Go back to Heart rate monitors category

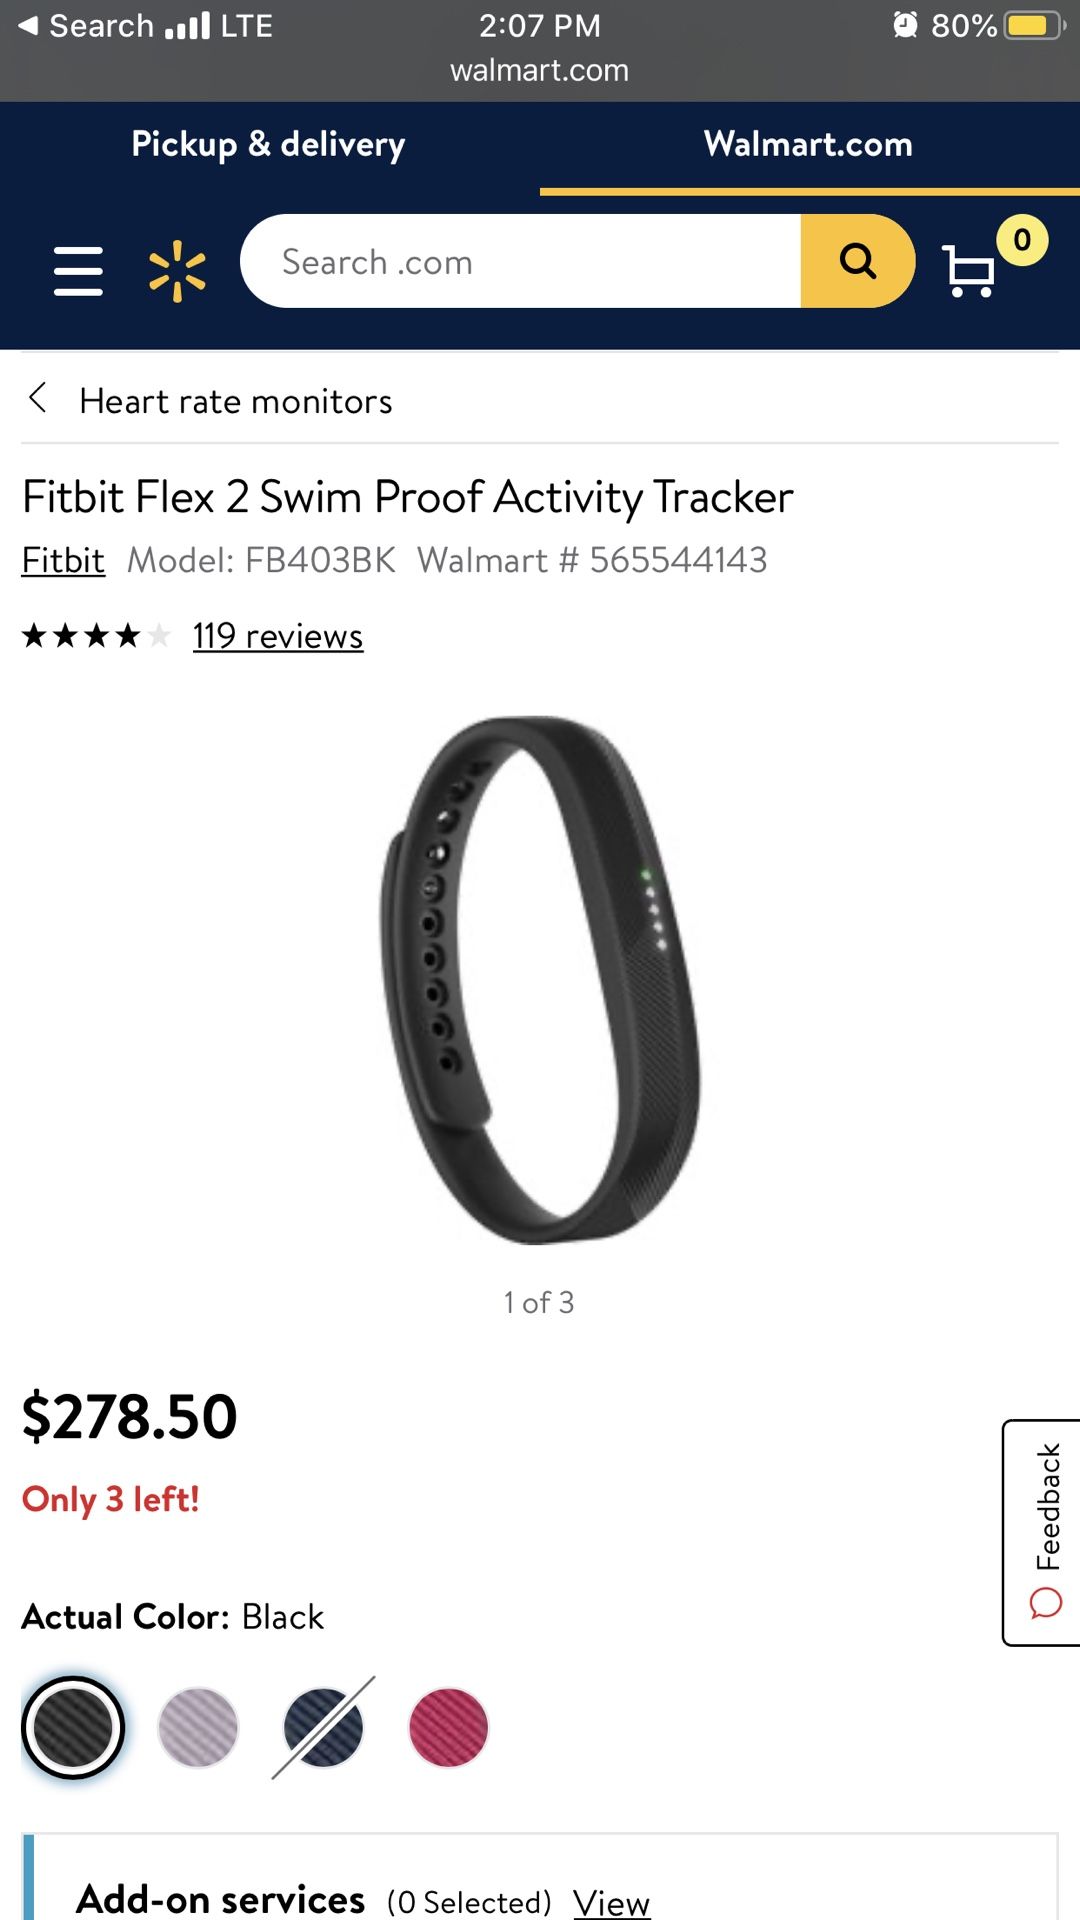tap(236, 401)
